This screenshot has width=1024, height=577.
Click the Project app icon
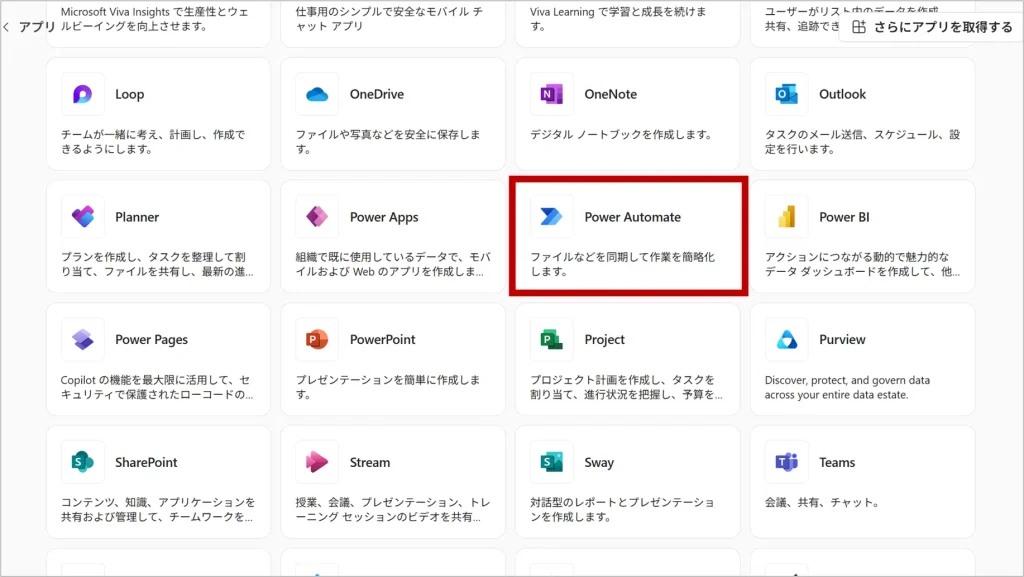(551, 340)
